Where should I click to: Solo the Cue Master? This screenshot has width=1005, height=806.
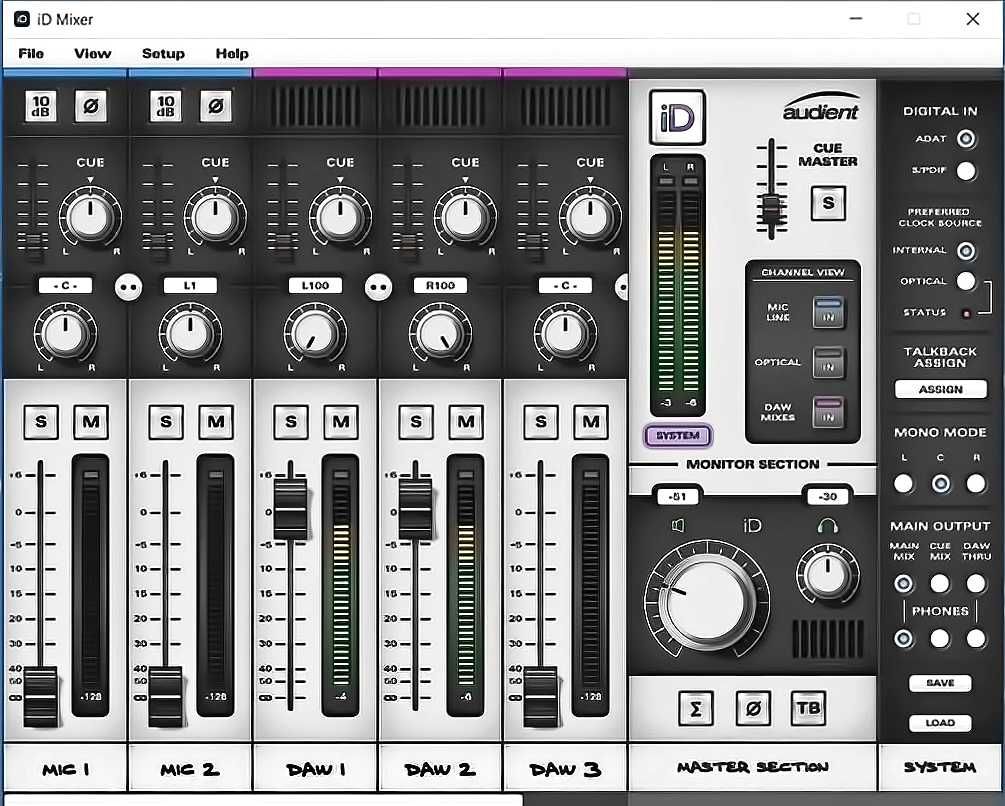828,203
